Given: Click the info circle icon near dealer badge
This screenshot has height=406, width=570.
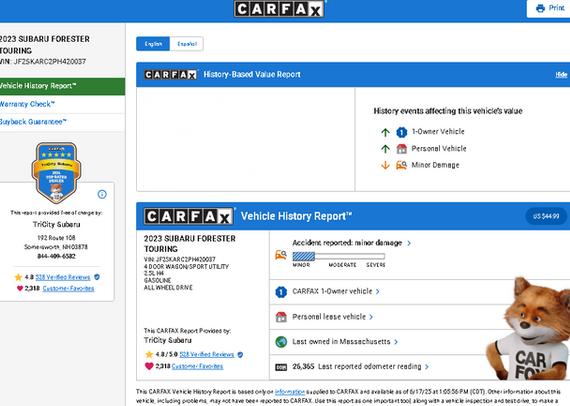Looking at the screenshot, I should [102, 194].
